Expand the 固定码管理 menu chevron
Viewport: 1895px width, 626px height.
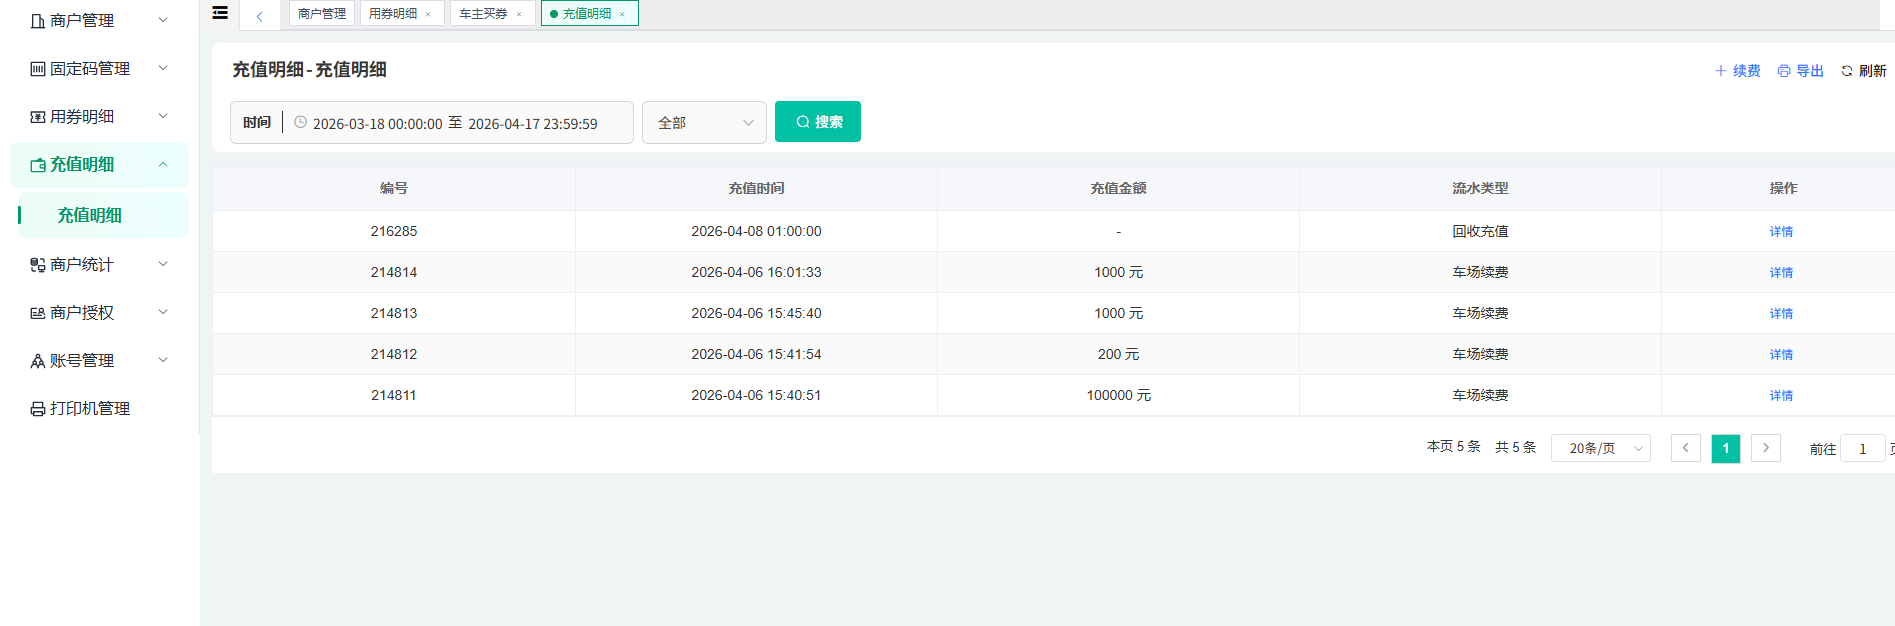[163, 68]
